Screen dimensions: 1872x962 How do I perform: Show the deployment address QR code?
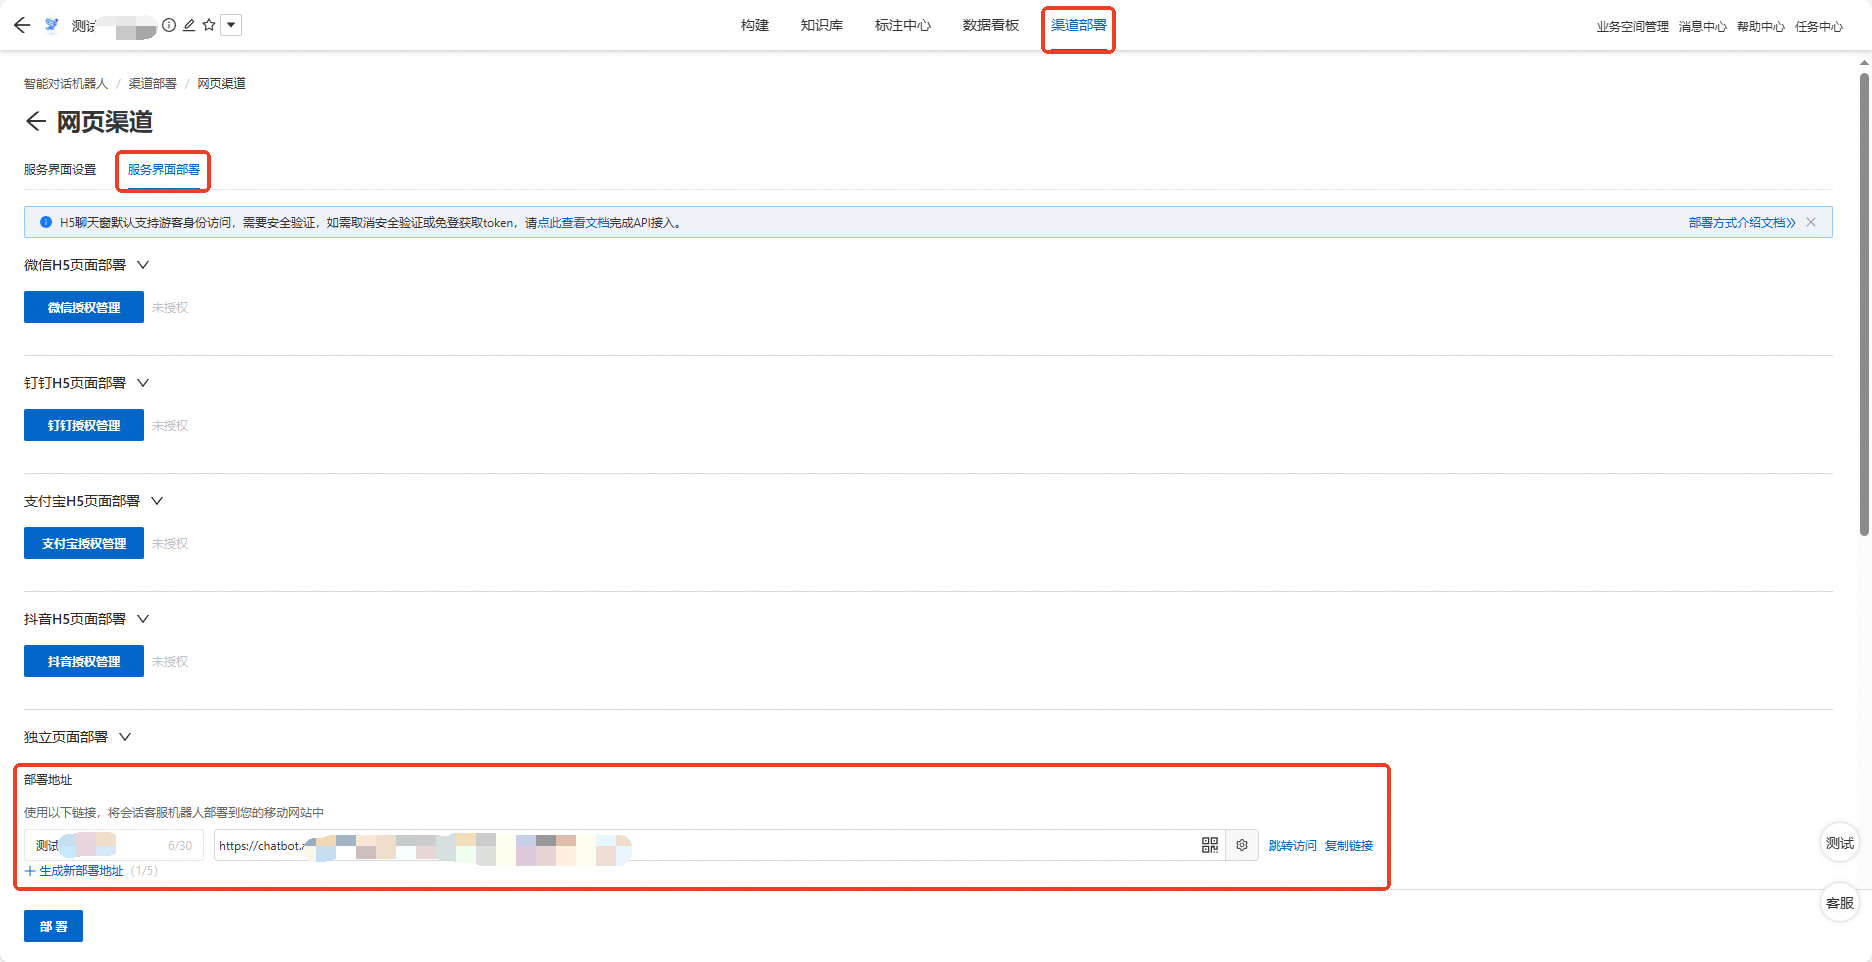[1210, 845]
